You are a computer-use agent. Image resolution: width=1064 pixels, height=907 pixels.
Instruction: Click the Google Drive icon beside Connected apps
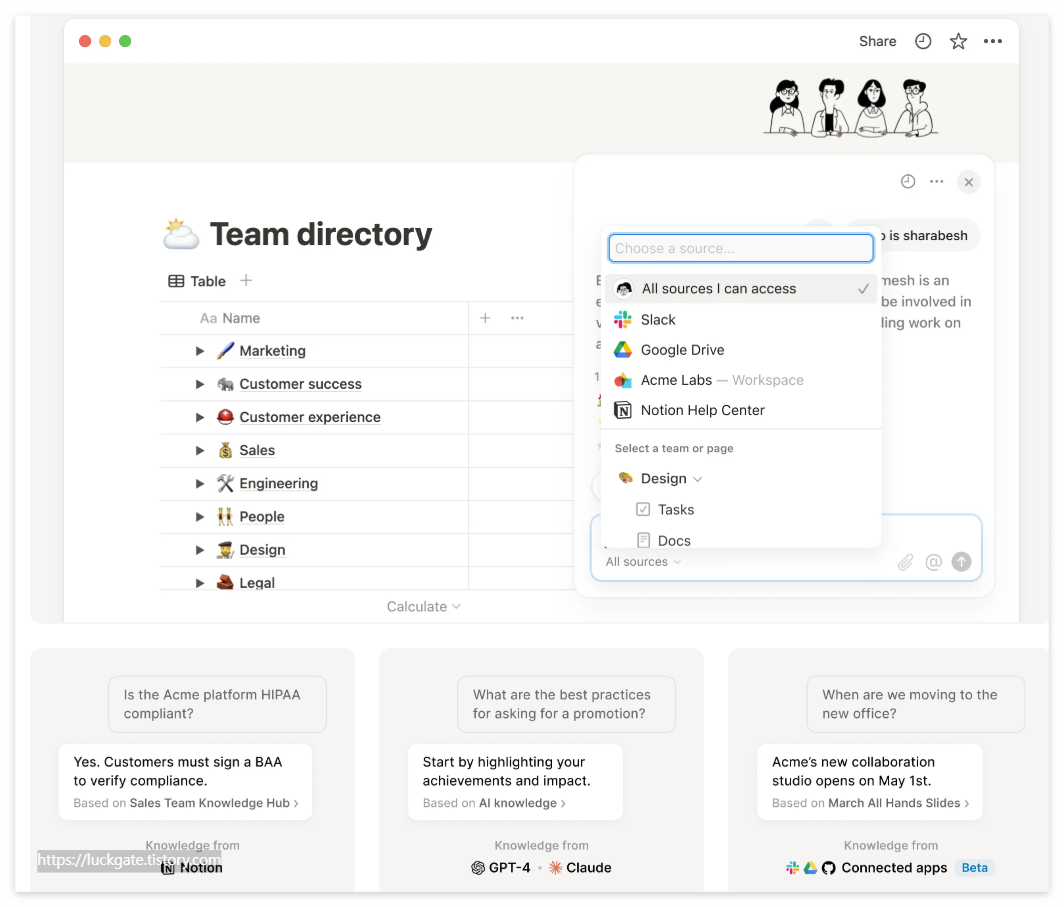coord(810,868)
